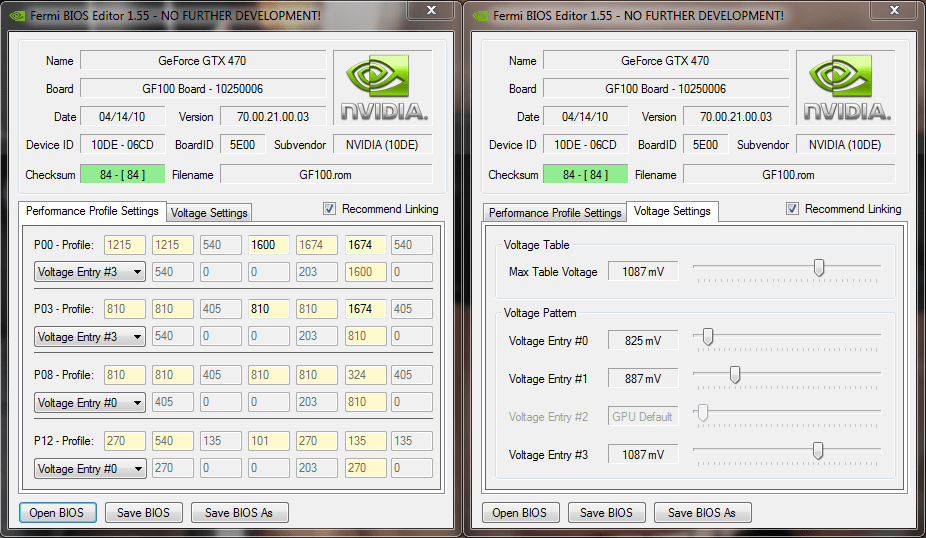Screen dimensions: 926x538
Task: Click the Name field in left window
Action: tap(203, 60)
